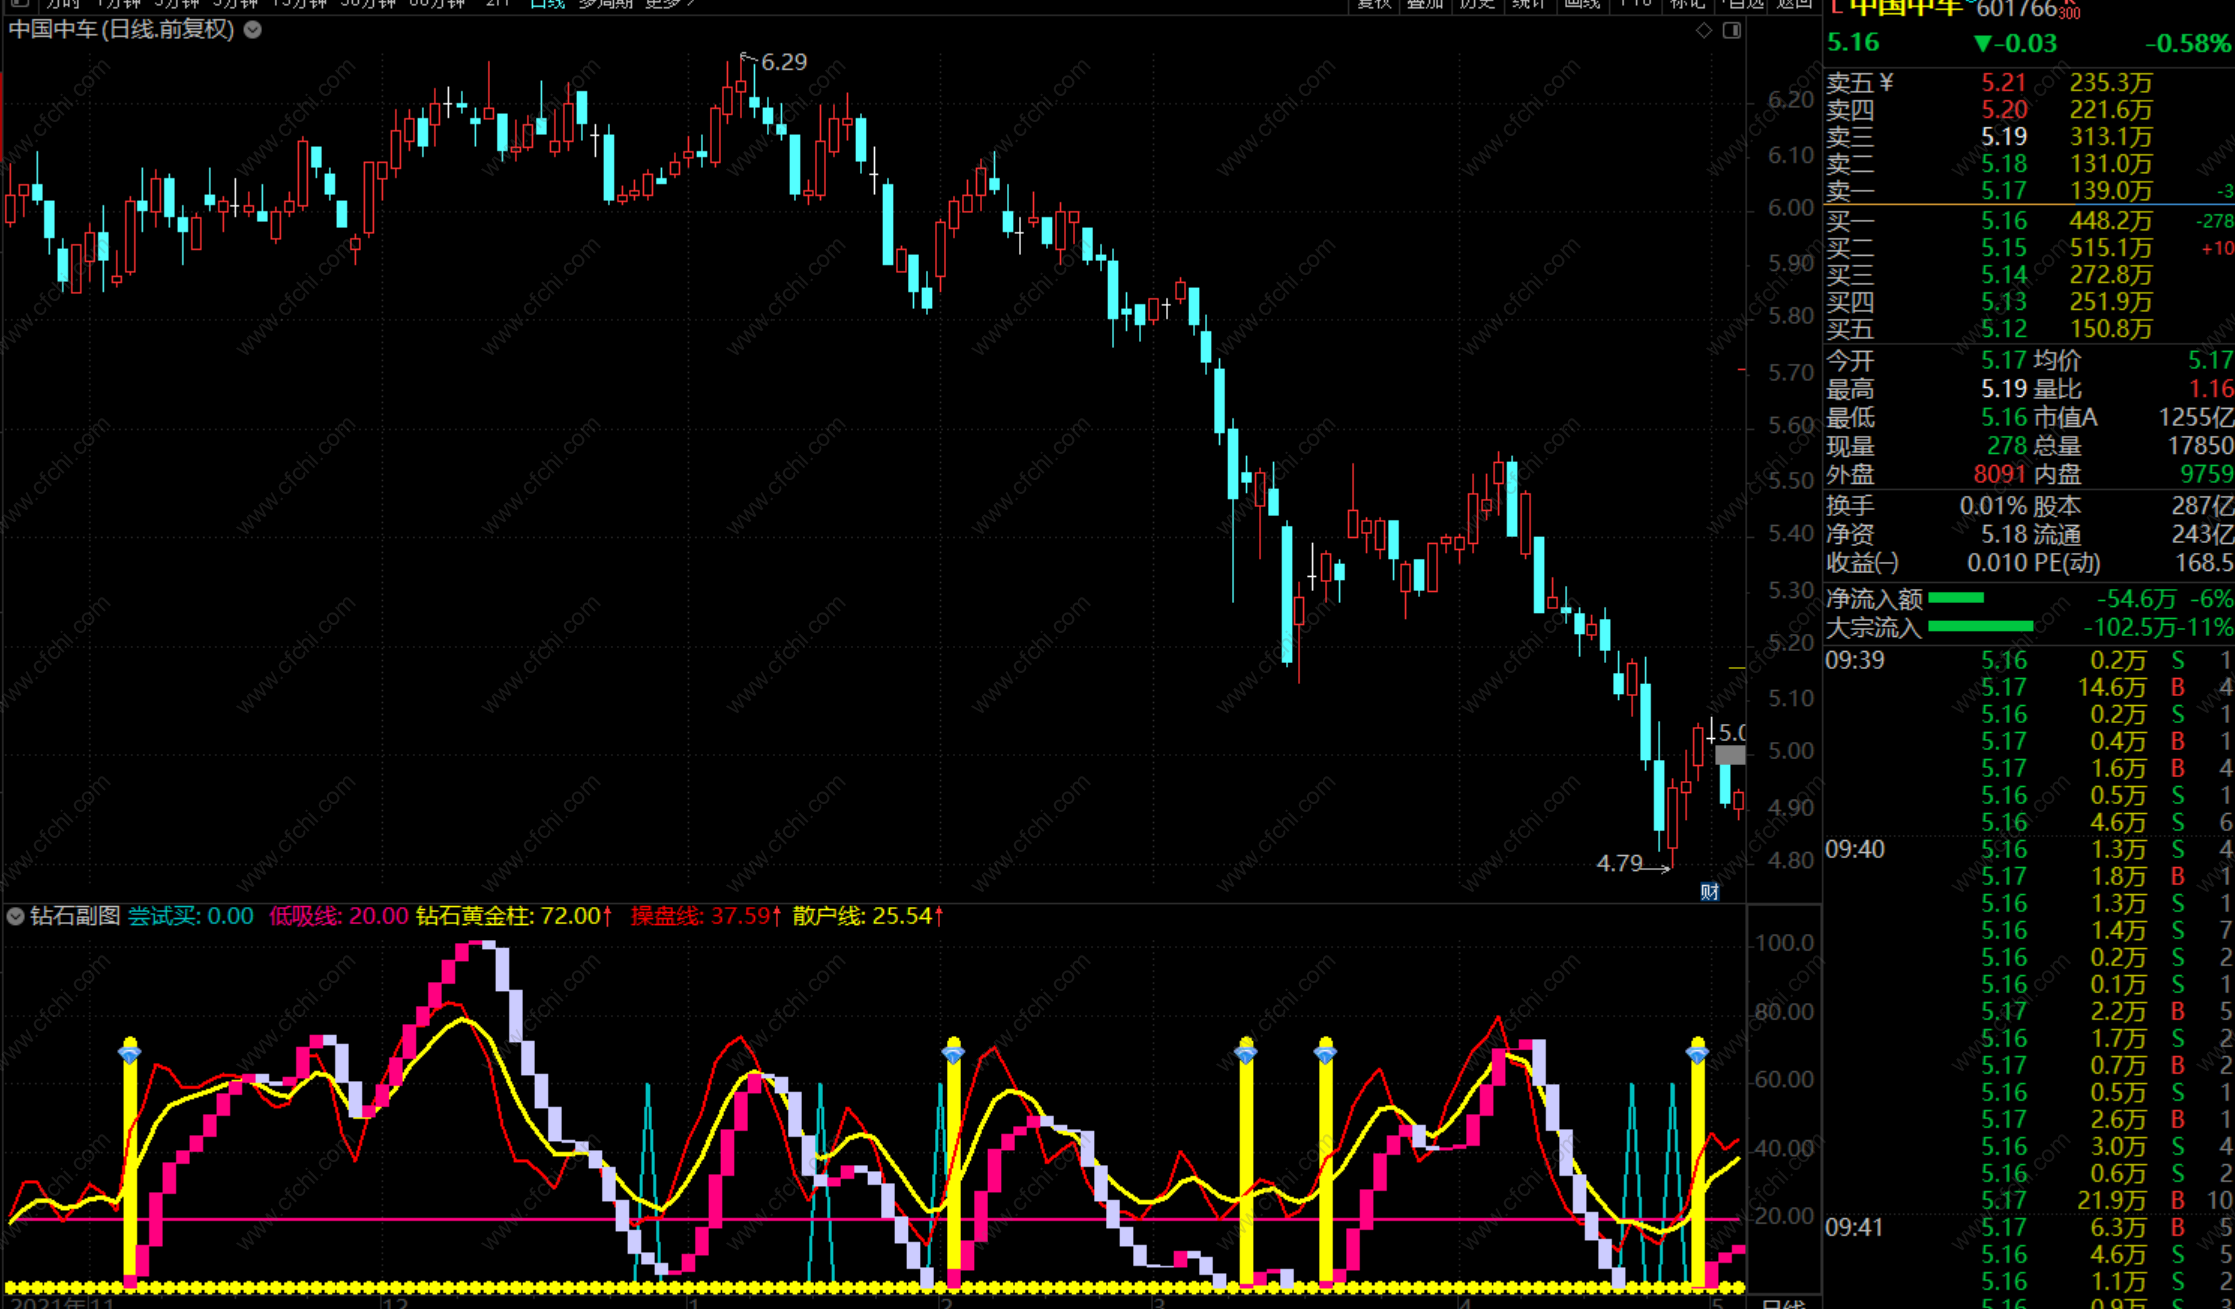This screenshot has width=2235, height=1309.
Task: Click the 买一 5.16 bid price row
Action: click(2003, 221)
